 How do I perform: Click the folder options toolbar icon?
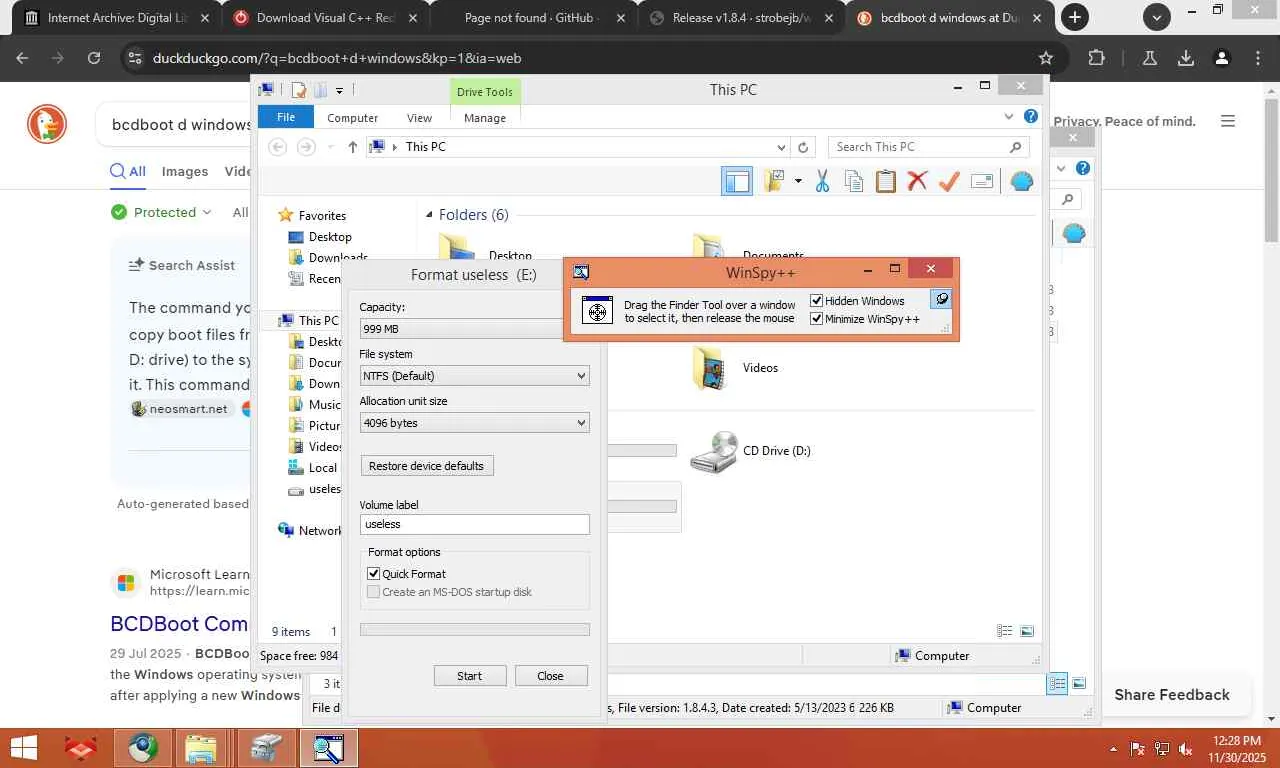pyautogui.click(x=775, y=181)
